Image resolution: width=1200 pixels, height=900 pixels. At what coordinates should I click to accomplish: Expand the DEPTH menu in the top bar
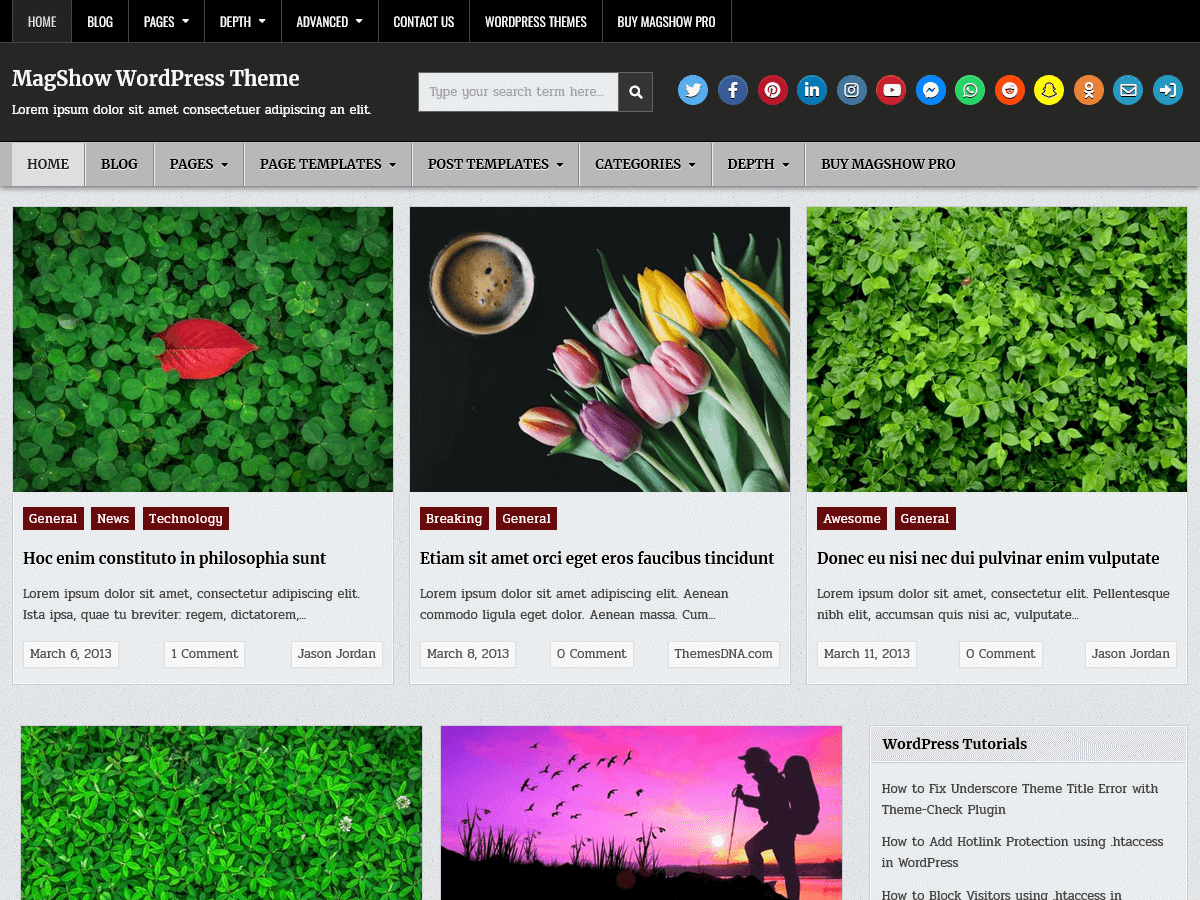[x=242, y=21]
